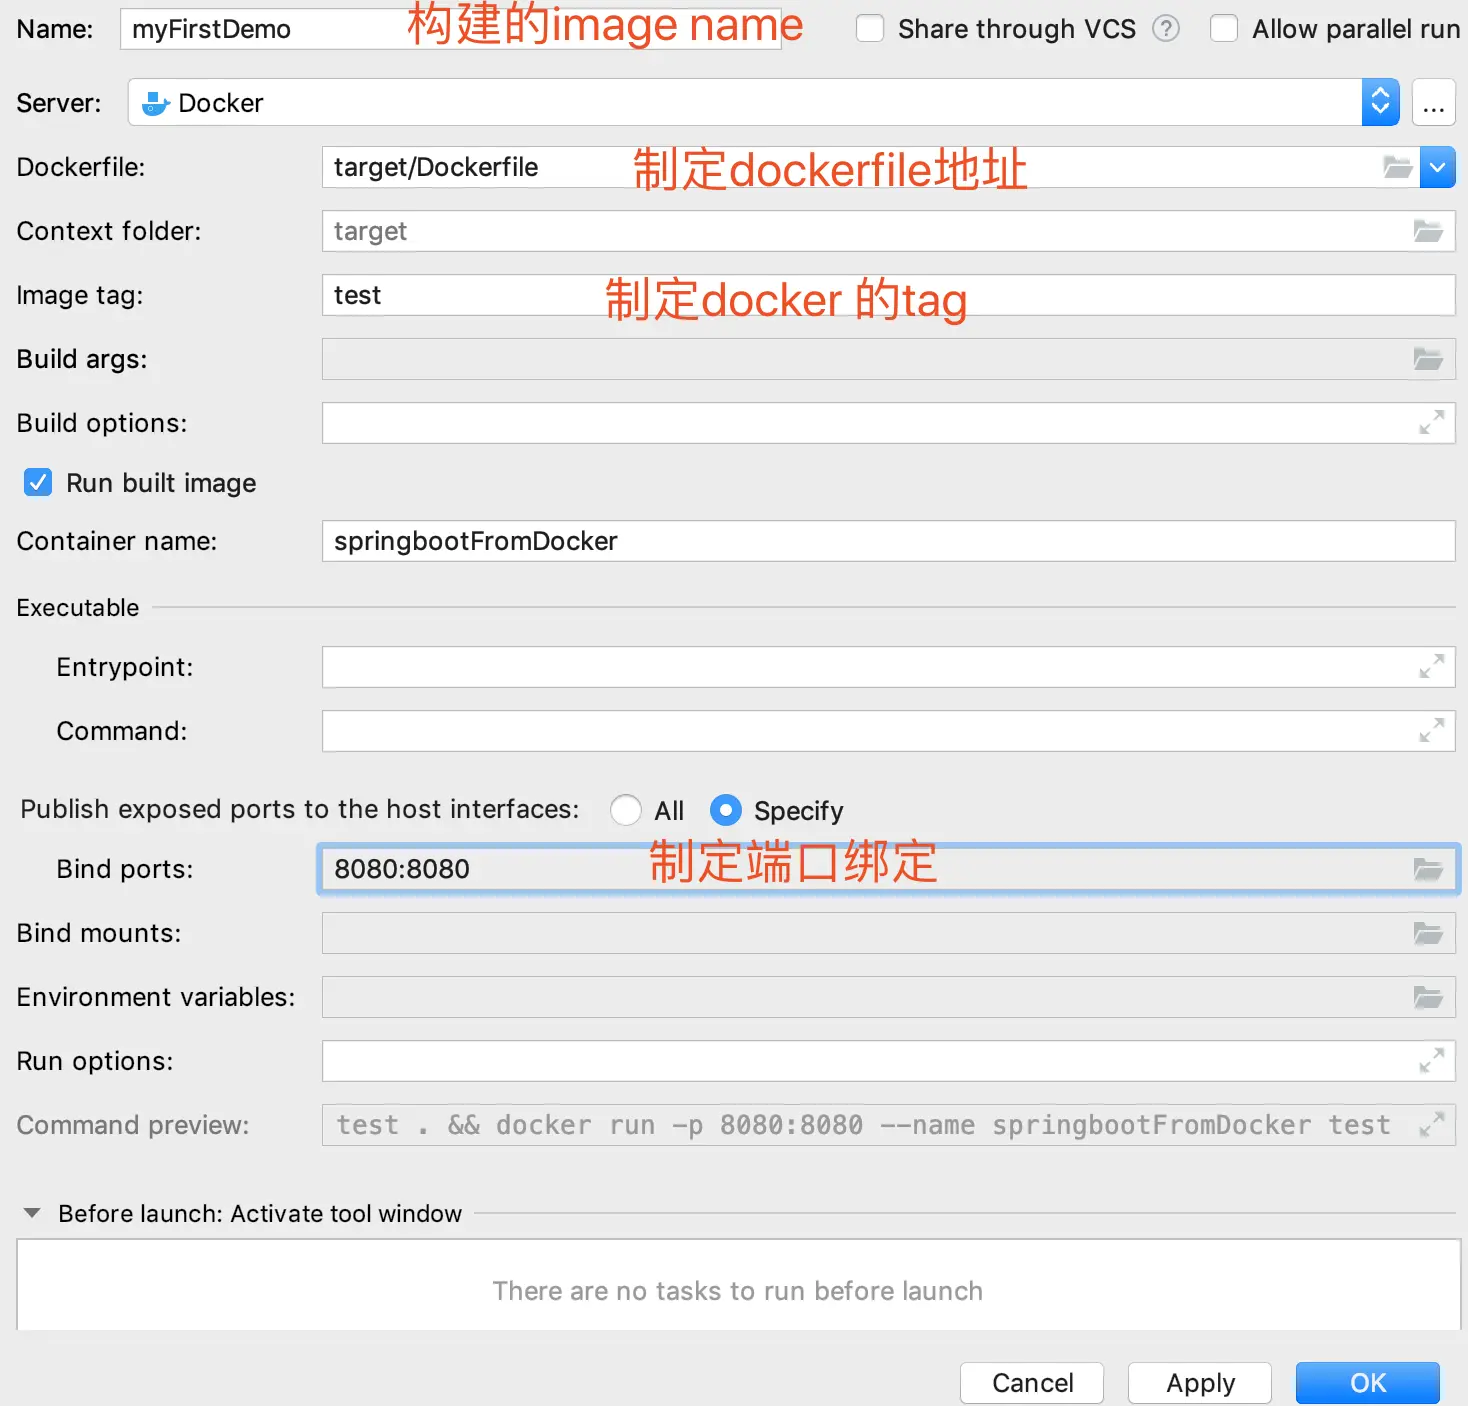The image size is (1468, 1406).
Task: Click the Context folder field
Action: pos(888,231)
